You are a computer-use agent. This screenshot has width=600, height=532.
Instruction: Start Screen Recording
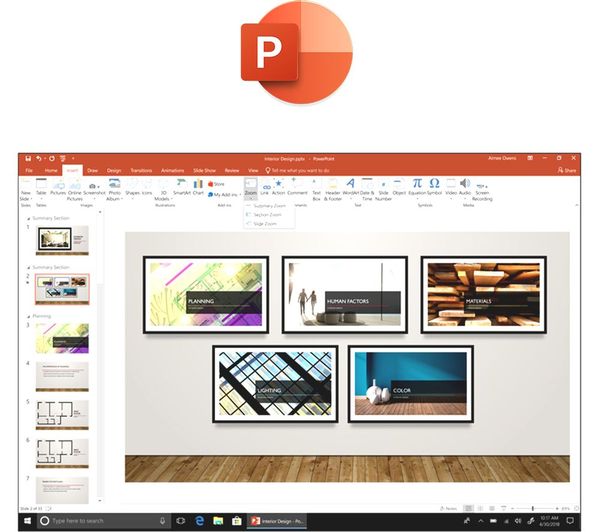tap(482, 191)
